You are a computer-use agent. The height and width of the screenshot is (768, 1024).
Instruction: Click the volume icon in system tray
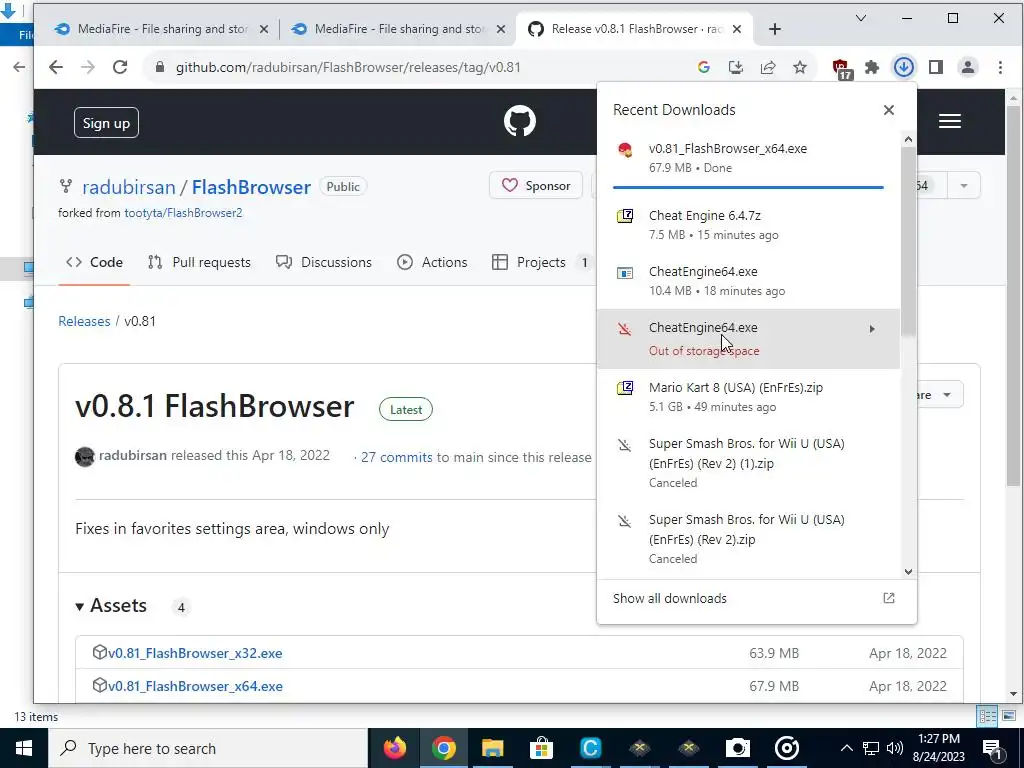[895, 748]
